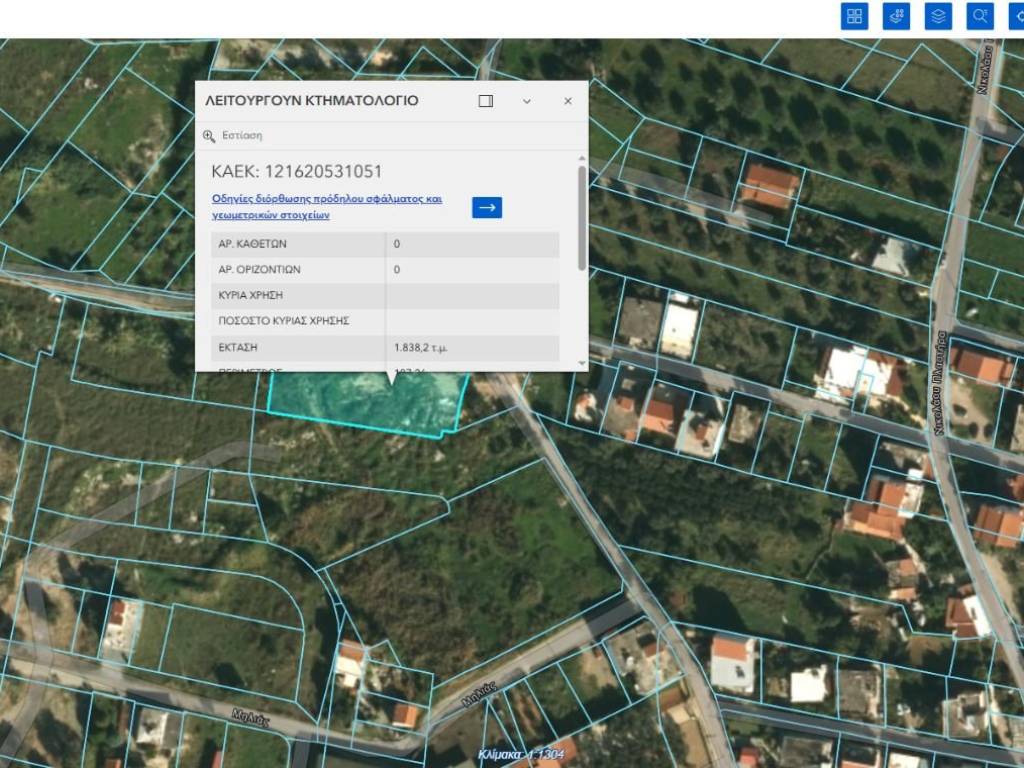Click the layers-with-grid toolbar icon
Image resolution: width=1024 pixels, height=768 pixels.
coord(896,16)
